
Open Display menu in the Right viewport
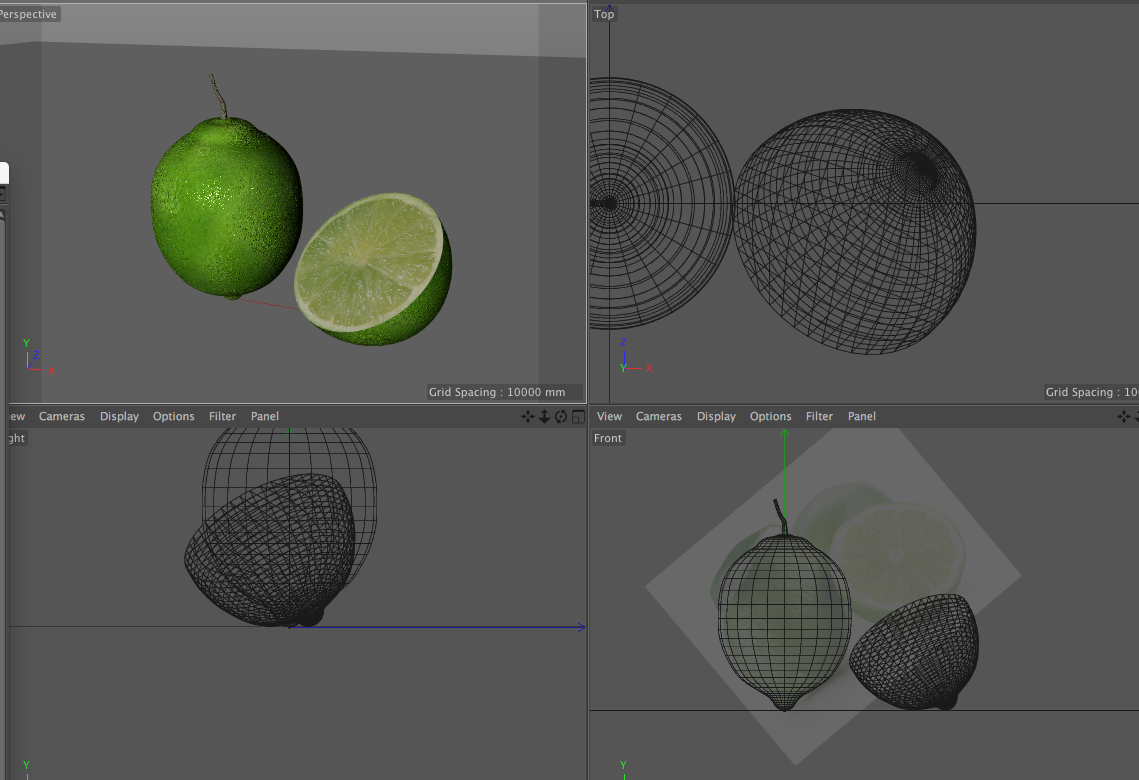(119, 417)
